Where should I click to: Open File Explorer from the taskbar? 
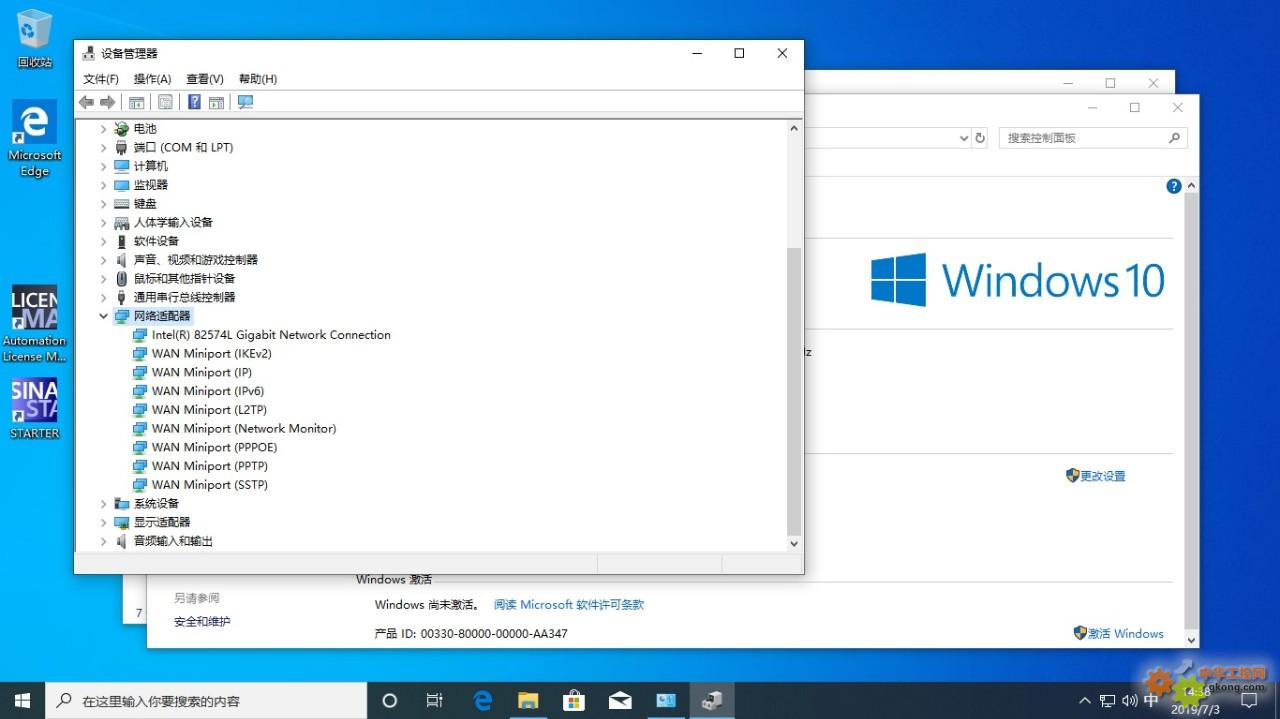pyautogui.click(x=527, y=701)
